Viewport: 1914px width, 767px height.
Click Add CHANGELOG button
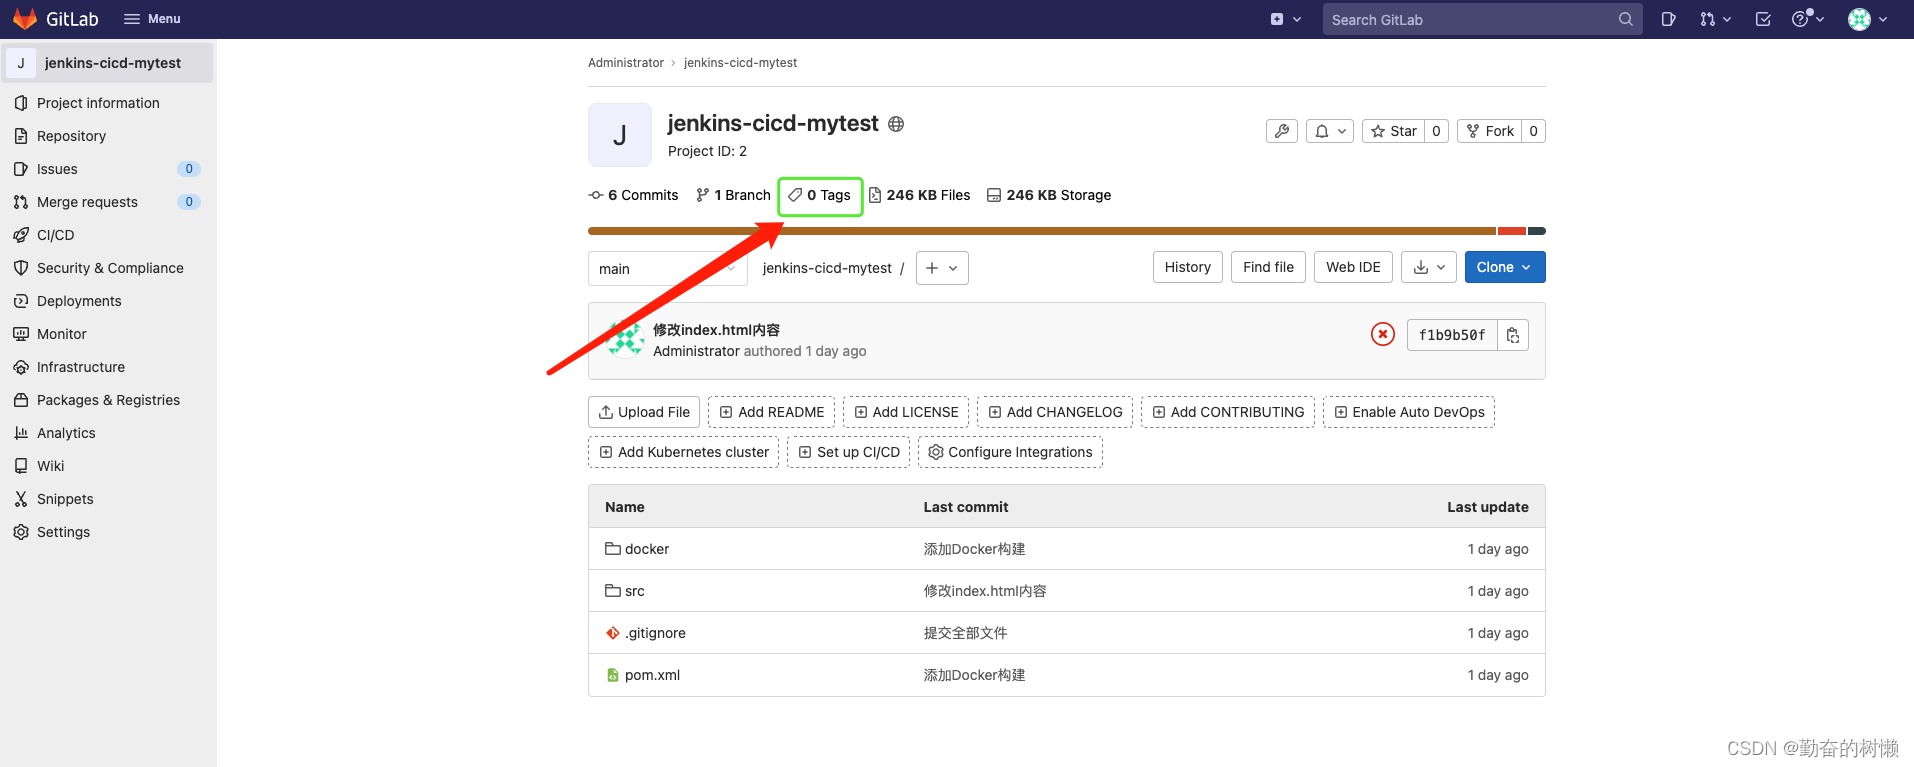pyautogui.click(x=1055, y=412)
